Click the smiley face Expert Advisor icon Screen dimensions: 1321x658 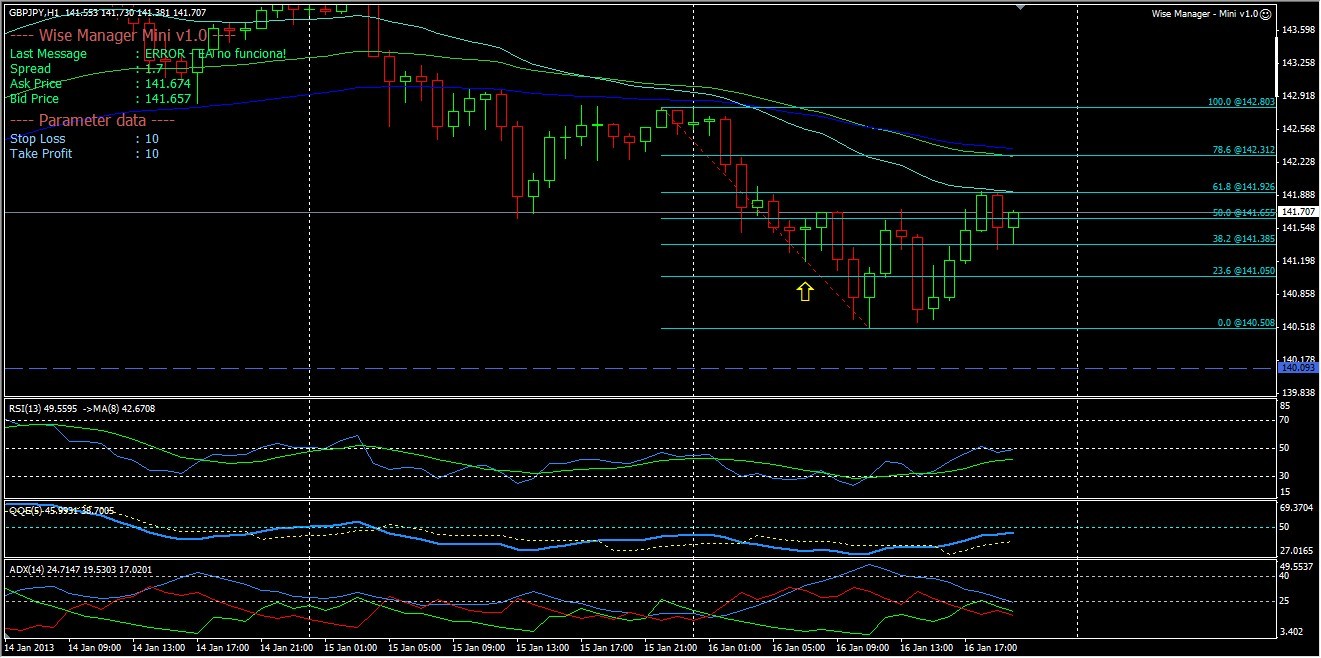click(1266, 14)
